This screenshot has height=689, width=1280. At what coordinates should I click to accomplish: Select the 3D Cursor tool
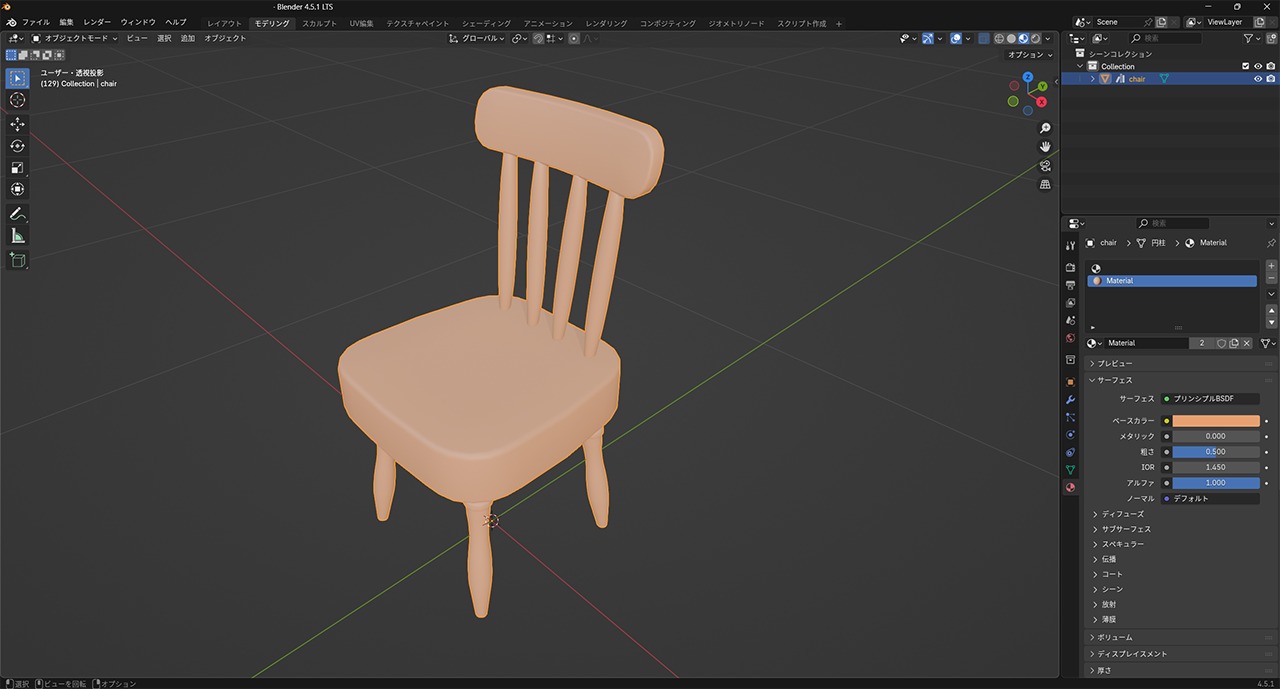(17, 100)
